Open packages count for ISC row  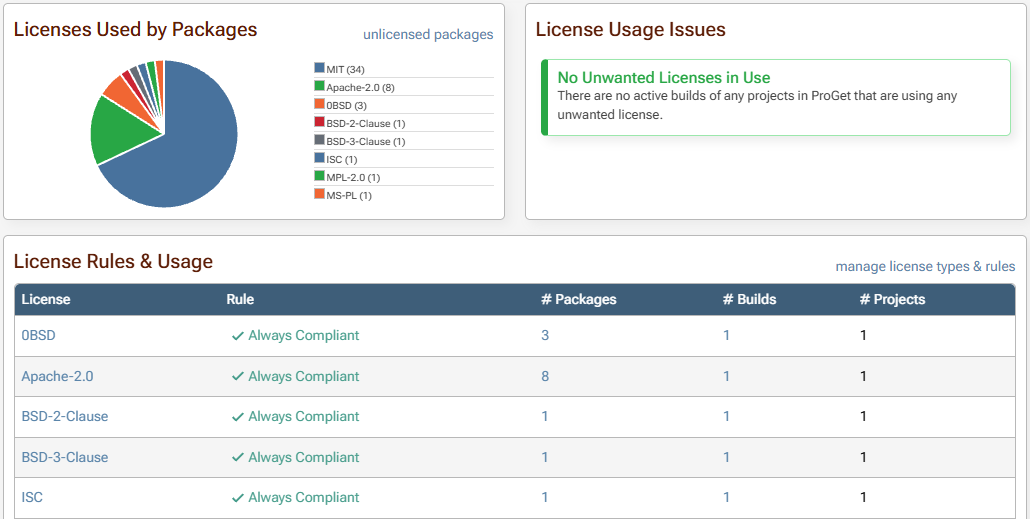545,497
